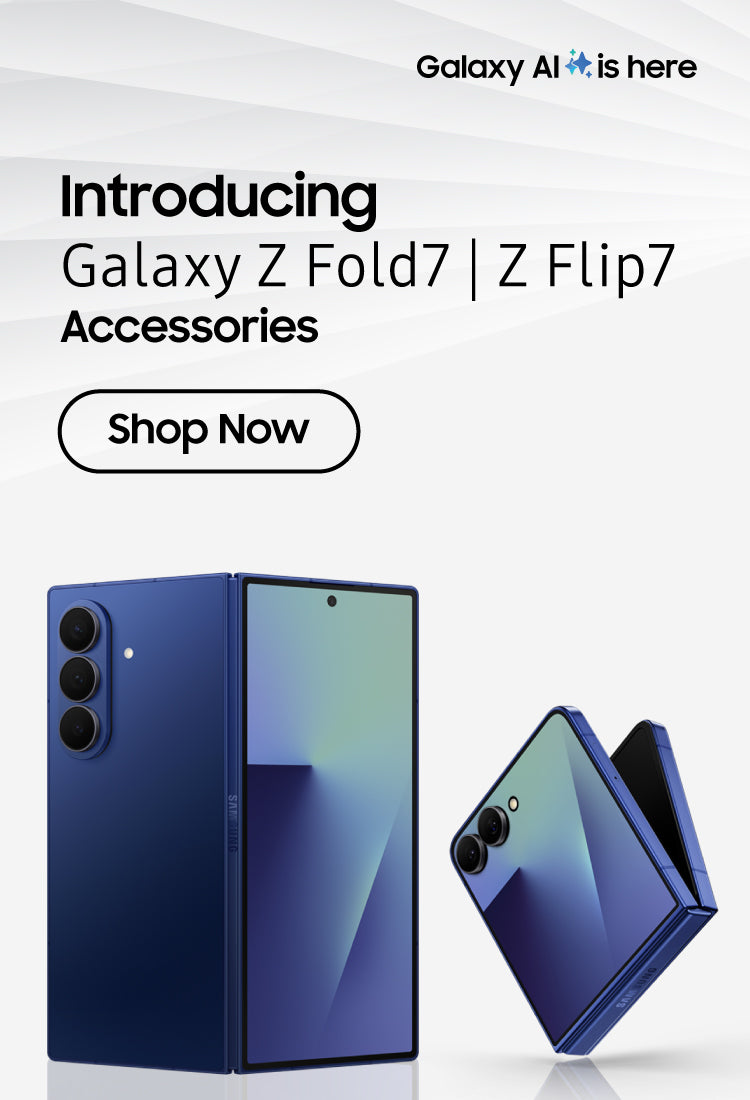
Task: Click the Flip7 lower camera lens
Action: pyautogui.click(x=471, y=853)
